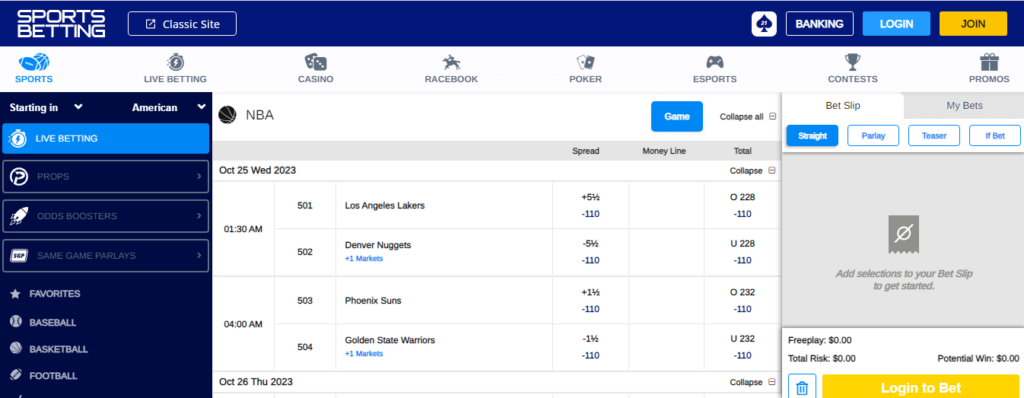Select the If Bet type

point(995,136)
